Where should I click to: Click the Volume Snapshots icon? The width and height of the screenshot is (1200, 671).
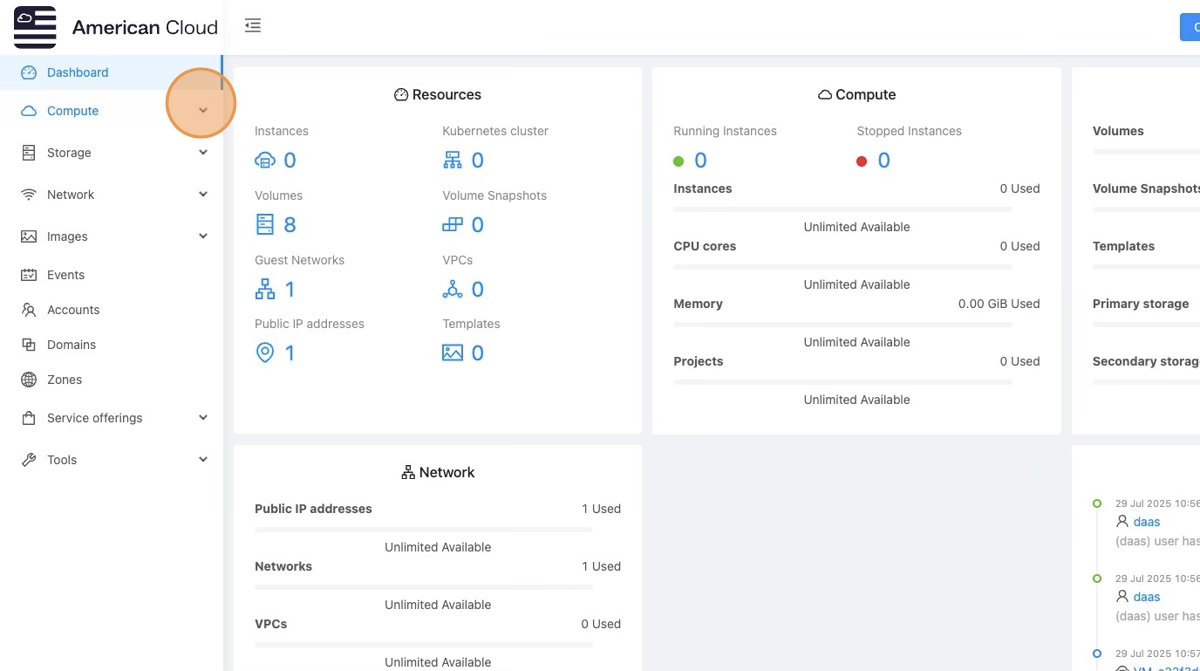coord(453,224)
